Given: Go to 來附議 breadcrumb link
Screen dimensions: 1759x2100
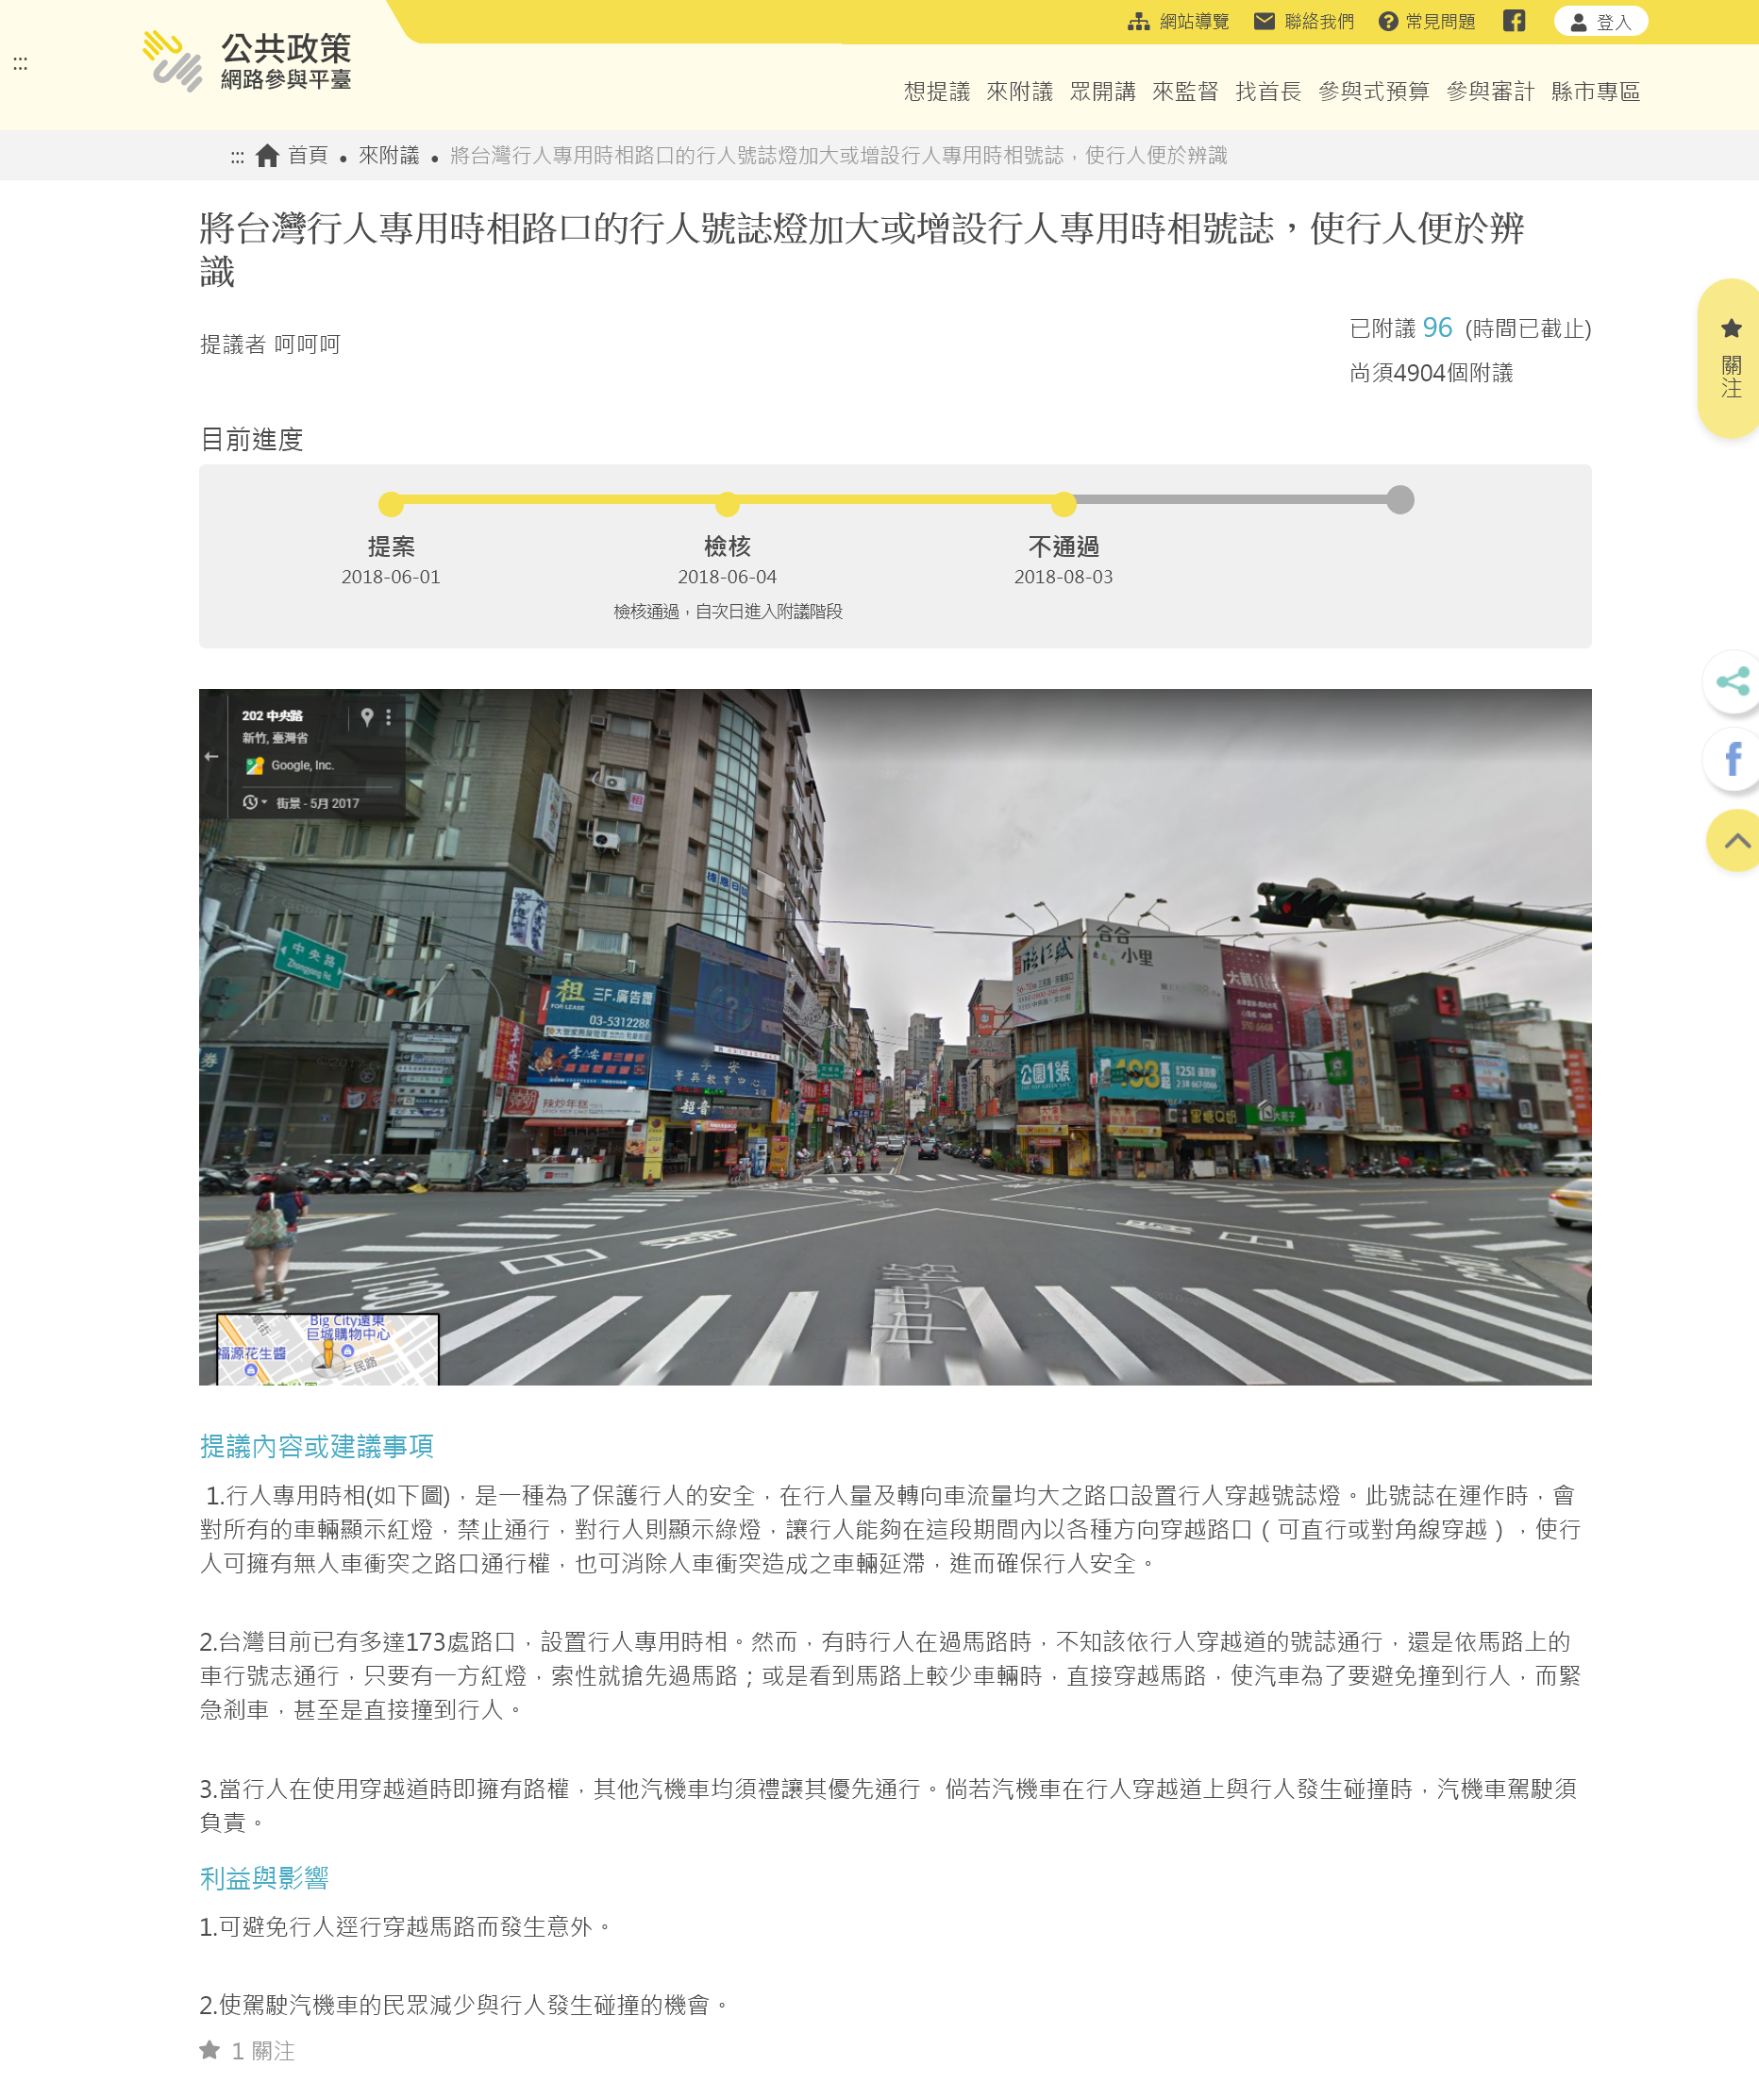Looking at the screenshot, I should point(389,155).
